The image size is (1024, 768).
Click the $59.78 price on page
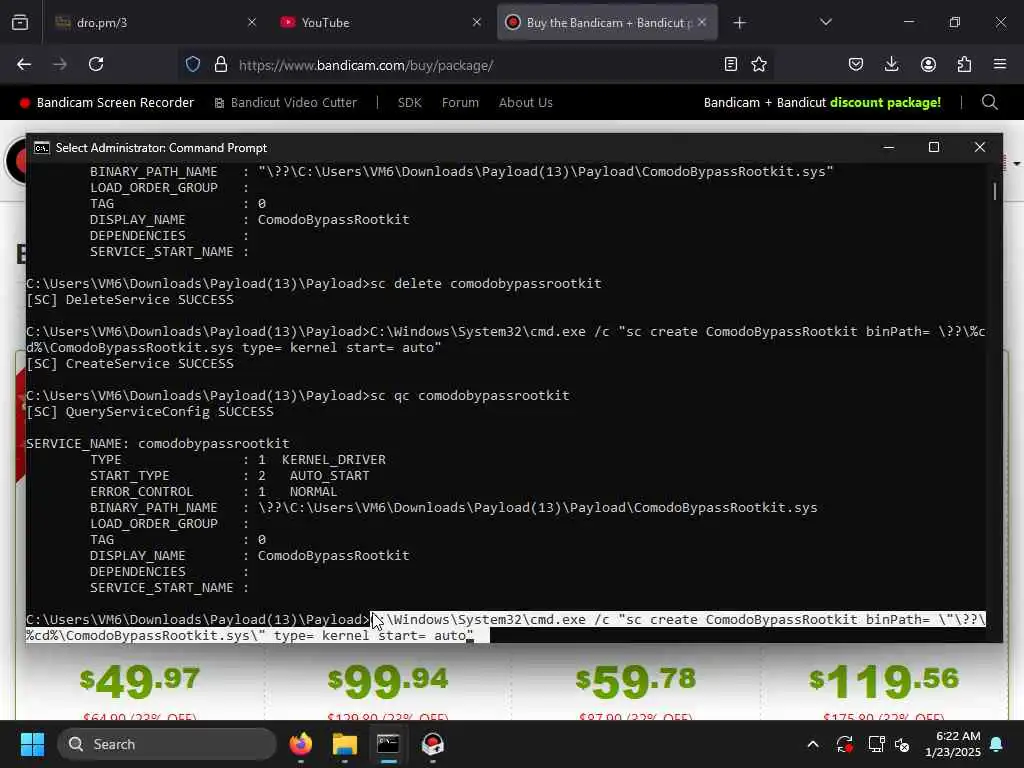[635, 681]
